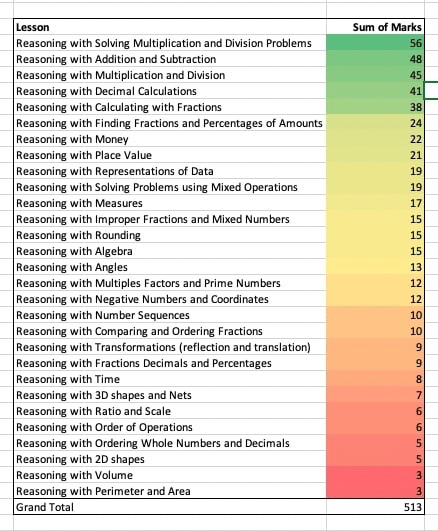This screenshot has height=531, width=438.
Task: Select the yellow cell showing 13
Action: point(375,267)
